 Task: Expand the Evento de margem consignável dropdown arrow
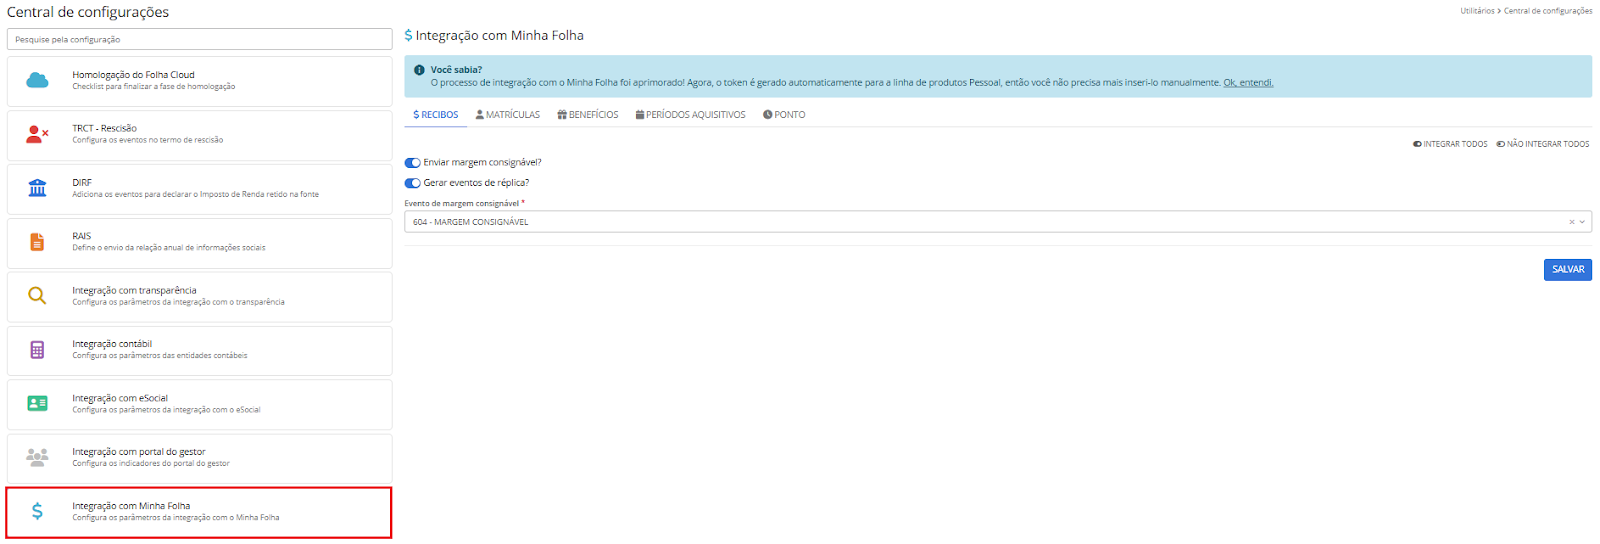(x=1582, y=222)
